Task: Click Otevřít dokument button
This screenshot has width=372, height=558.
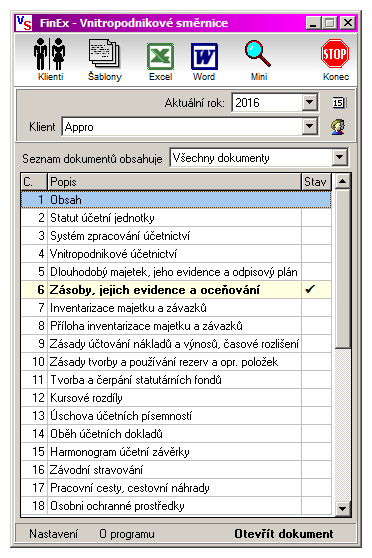Action: (x=284, y=534)
